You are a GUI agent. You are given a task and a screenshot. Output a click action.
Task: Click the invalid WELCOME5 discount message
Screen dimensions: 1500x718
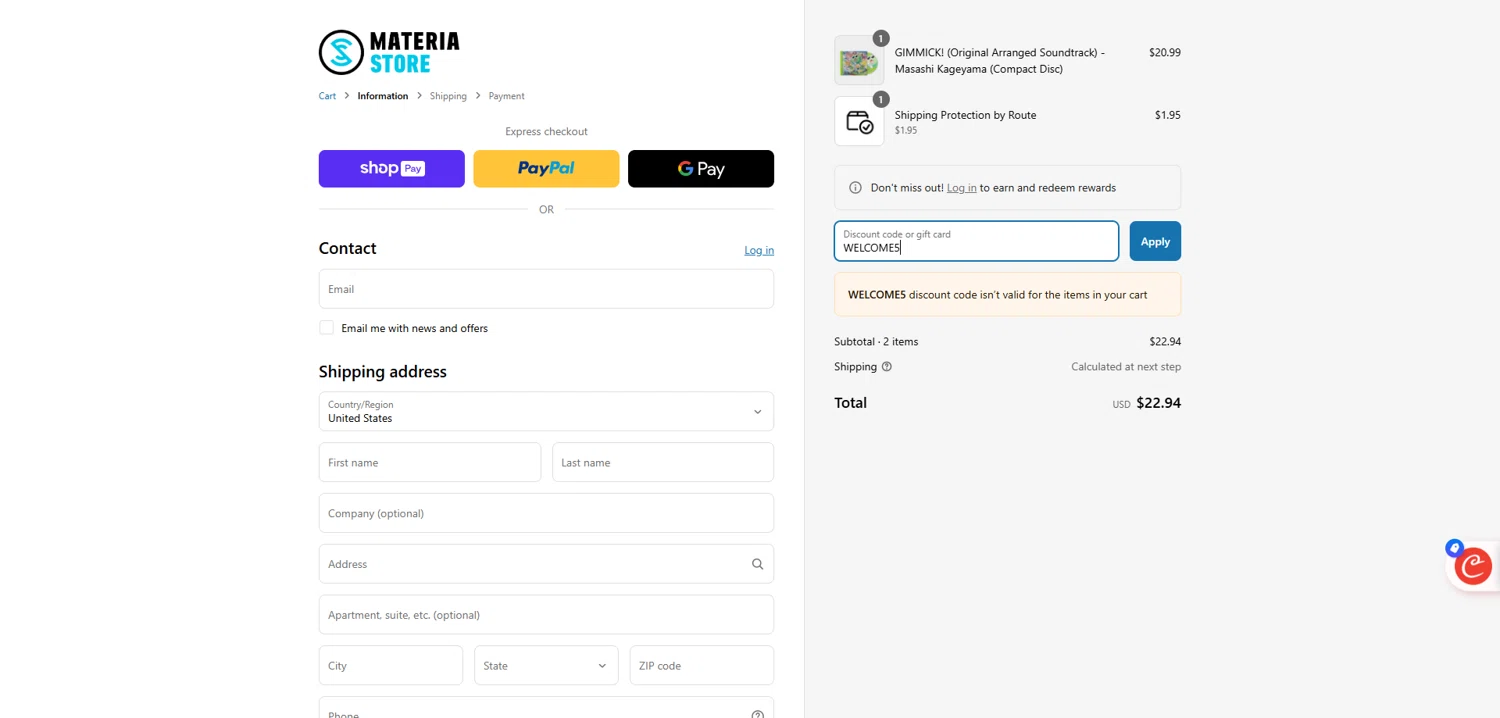1007,295
